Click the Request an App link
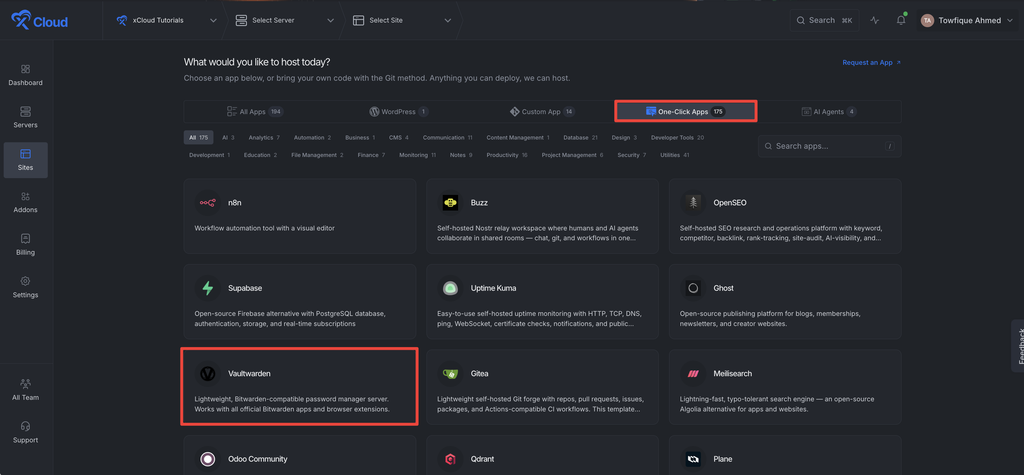The width and height of the screenshot is (1024, 475). 871,63
